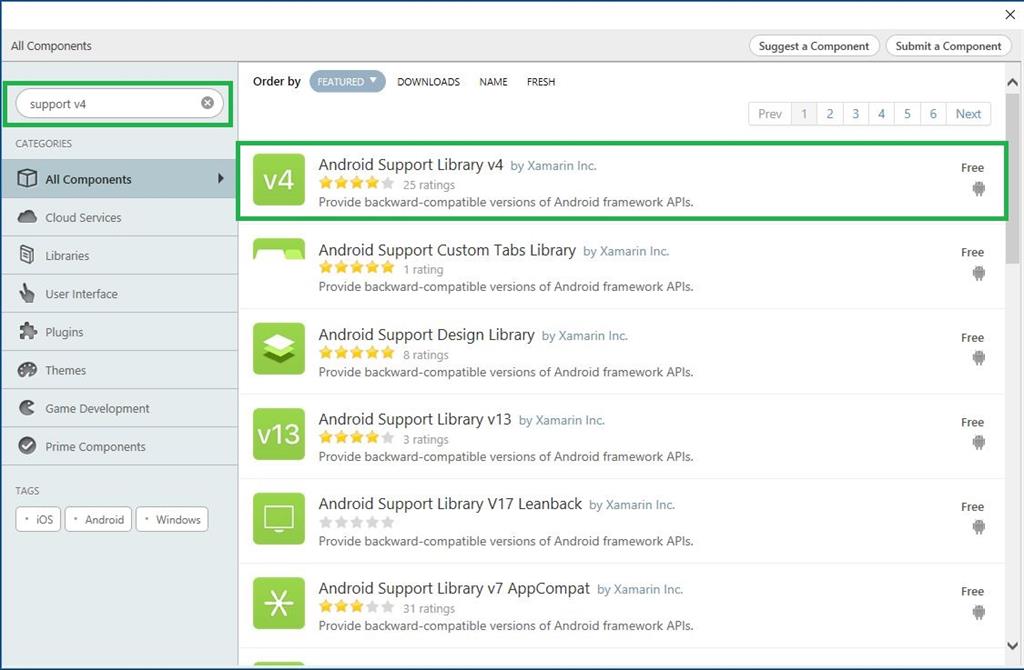The width and height of the screenshot is (1024, 670).
Task: Select Game Development category
Action: (120, 408)
